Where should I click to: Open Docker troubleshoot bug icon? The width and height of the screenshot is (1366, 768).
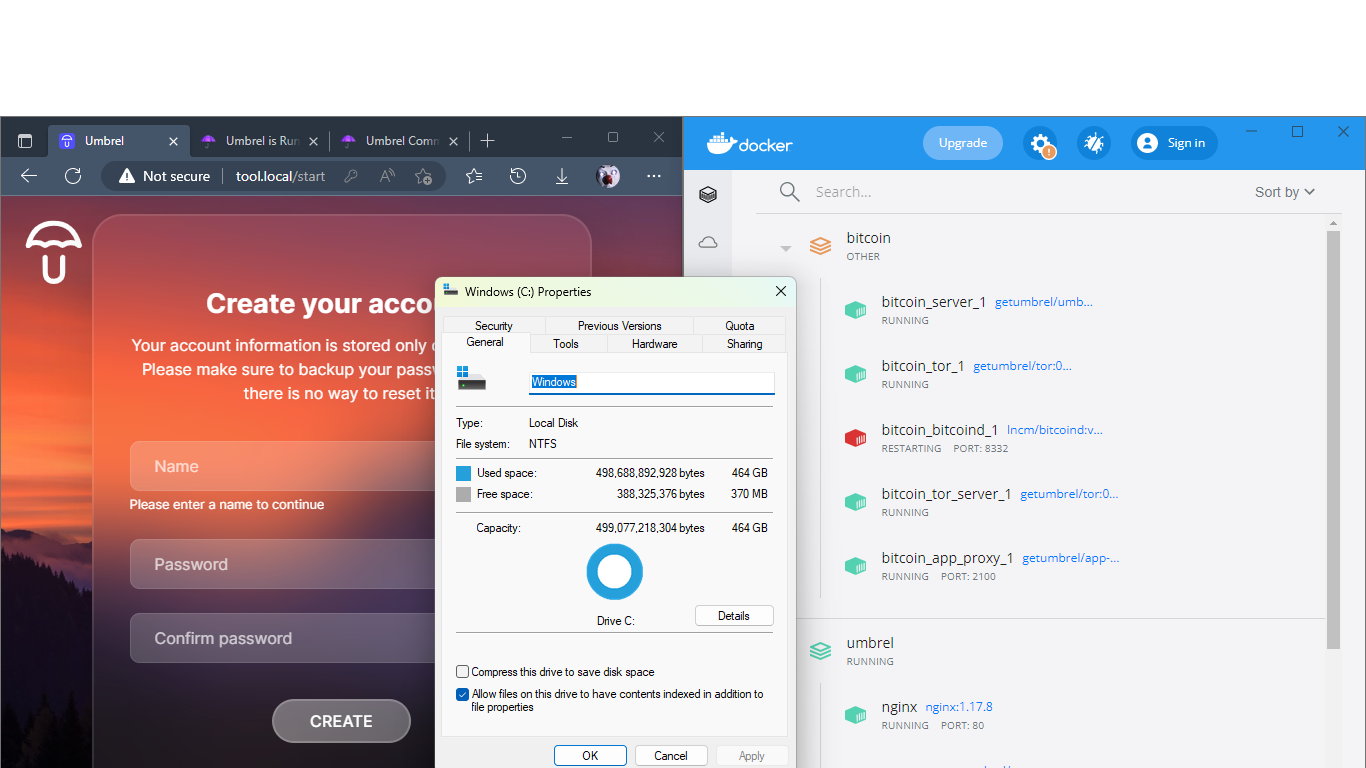click(1094, 143)
